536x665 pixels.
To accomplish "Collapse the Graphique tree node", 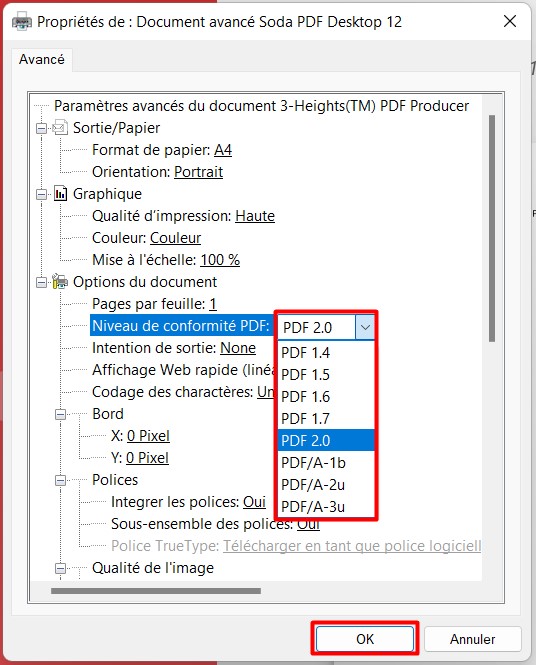I will click(41, 194).
